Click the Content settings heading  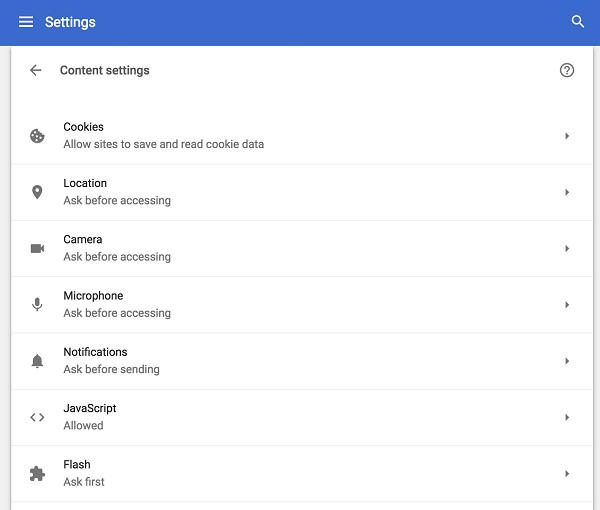[x=105, y=70]
